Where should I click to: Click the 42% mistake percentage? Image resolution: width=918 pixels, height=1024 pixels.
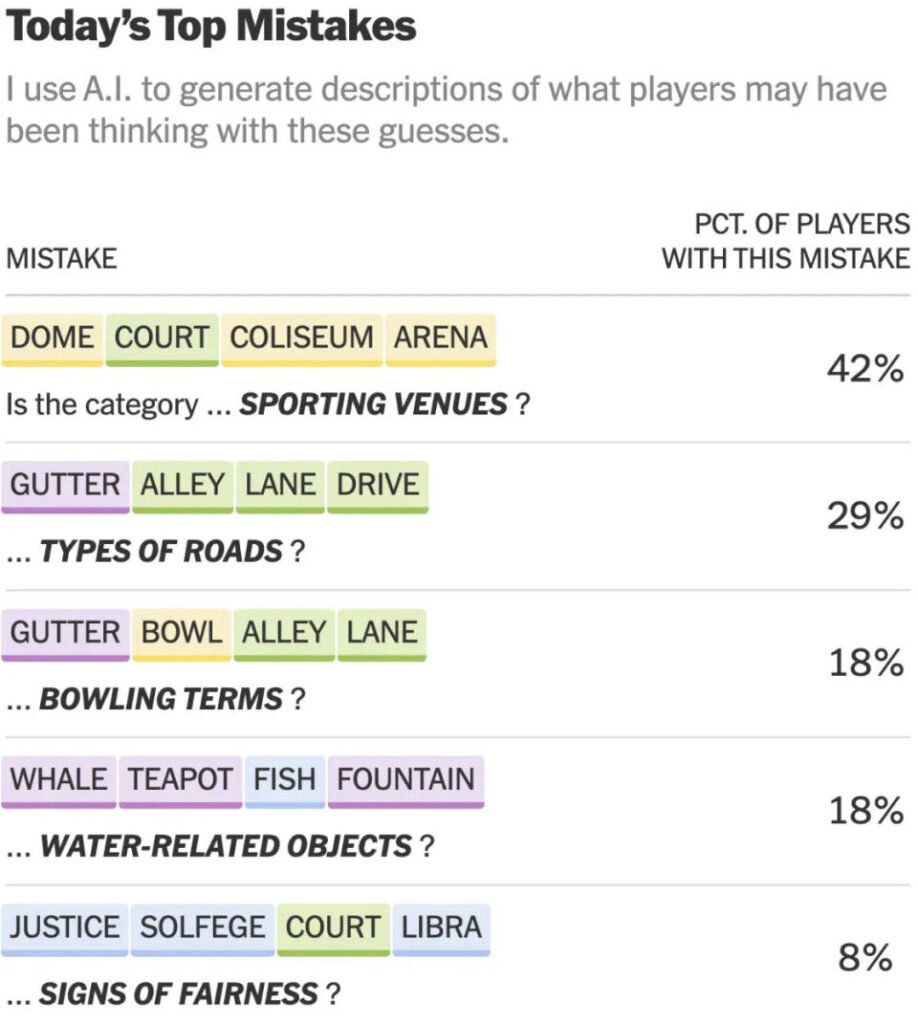point(865,369)
